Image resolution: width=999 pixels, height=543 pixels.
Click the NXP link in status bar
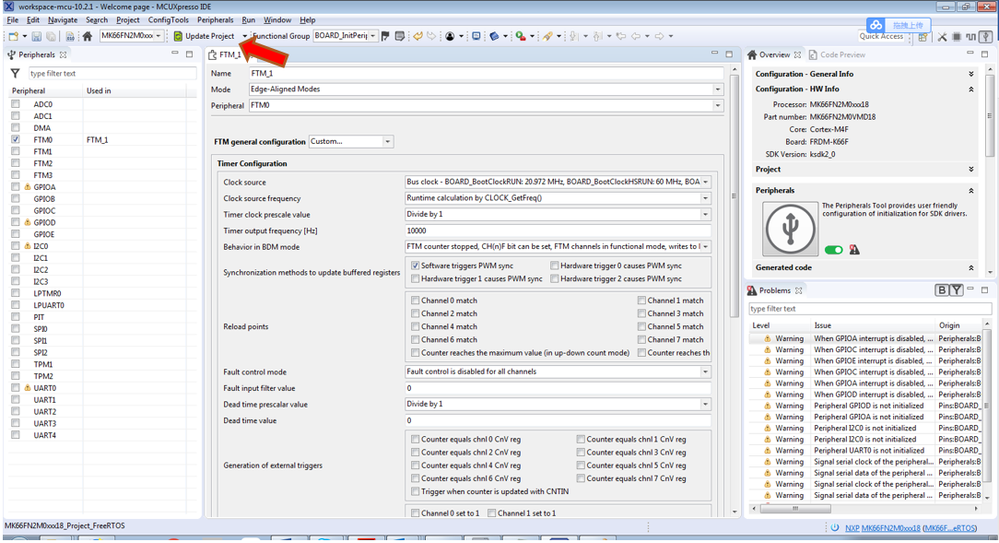[x=852, y=528]
